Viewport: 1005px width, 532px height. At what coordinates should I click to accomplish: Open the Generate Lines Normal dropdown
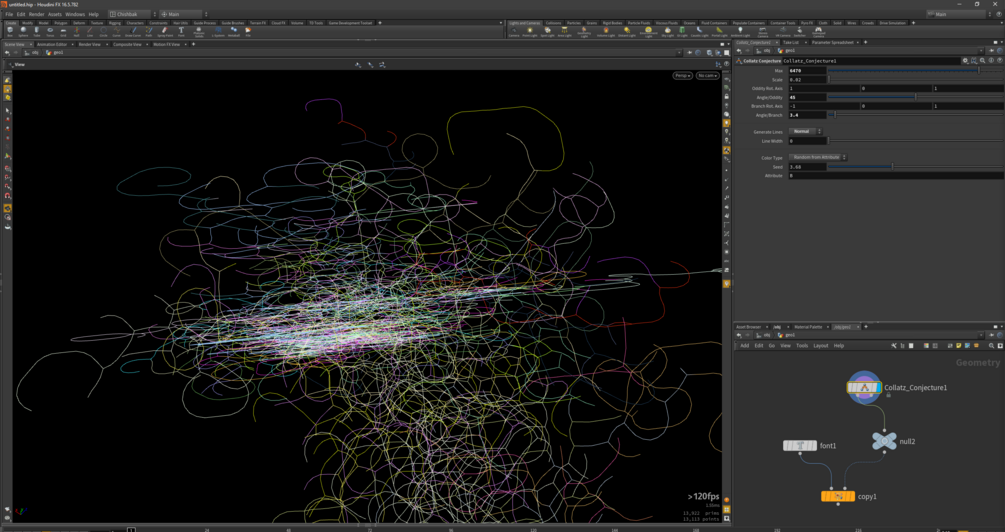click(805, 131)
